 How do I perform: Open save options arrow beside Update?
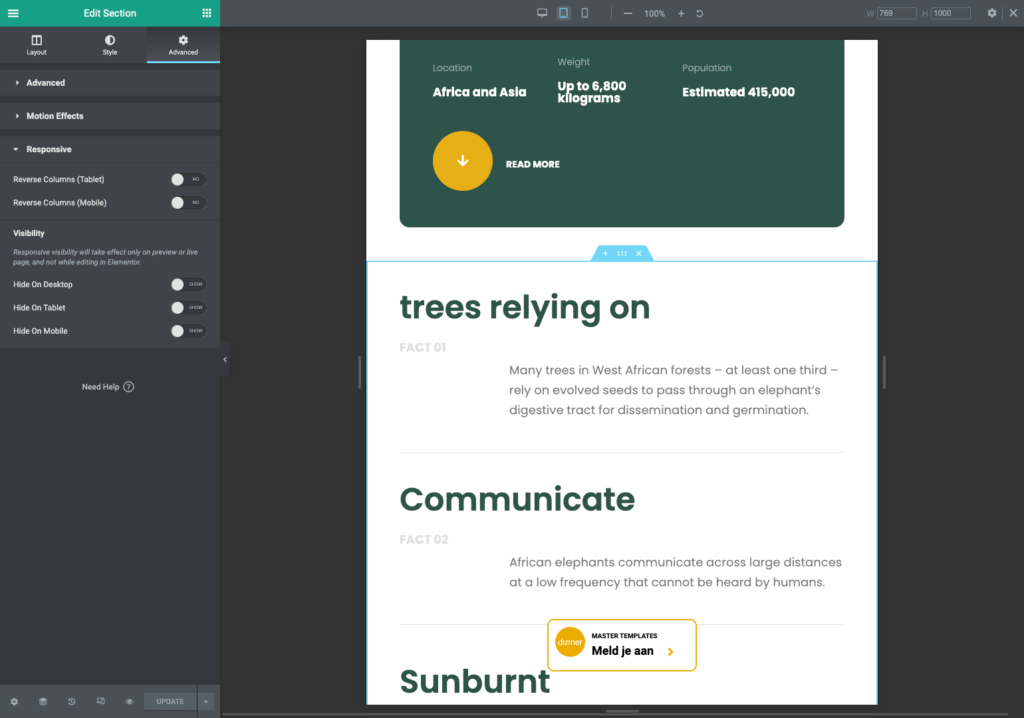206,701
